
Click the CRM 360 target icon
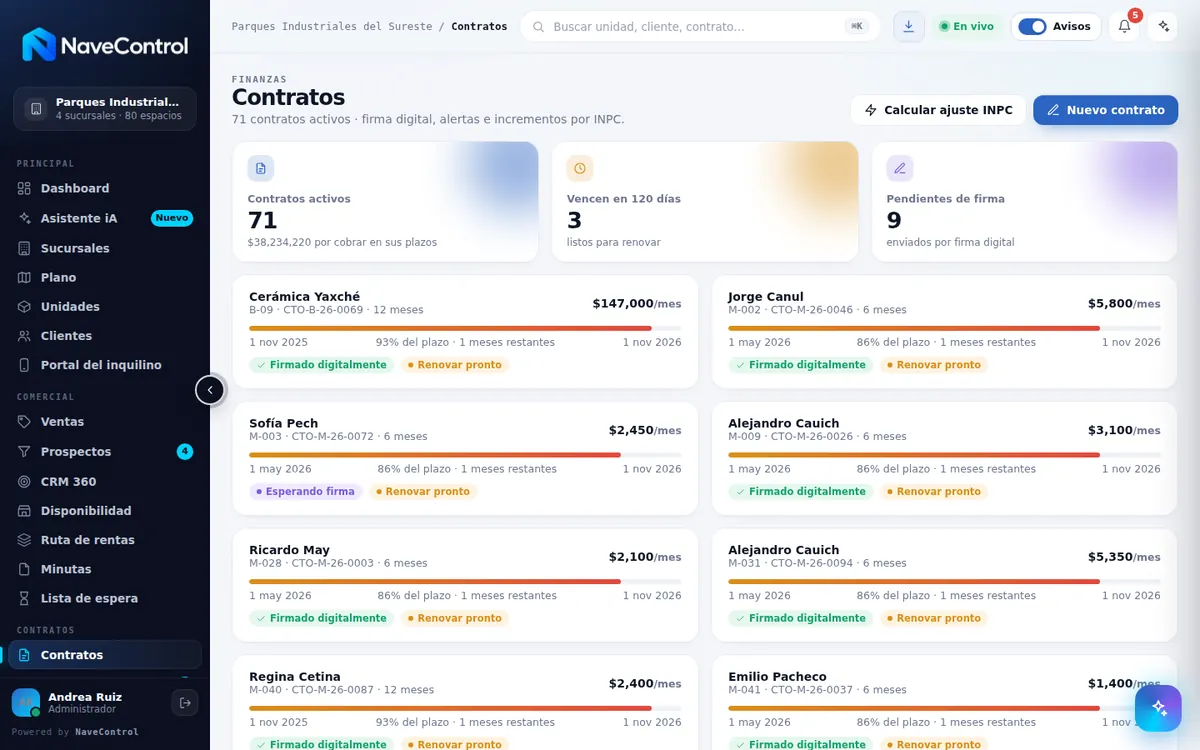[x=25, y=481]
